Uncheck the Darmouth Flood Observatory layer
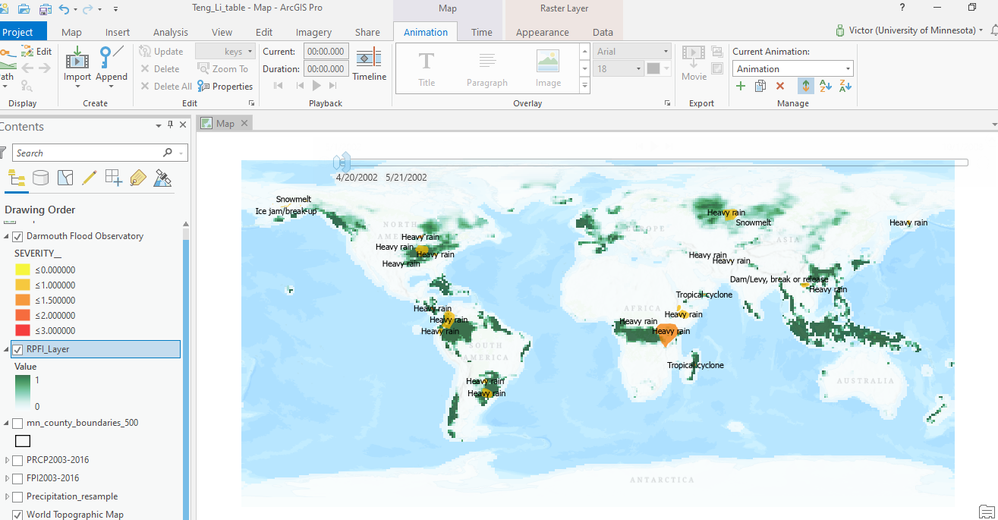The width and height of the screenshot is (998, 520). (x=18, y=236)
